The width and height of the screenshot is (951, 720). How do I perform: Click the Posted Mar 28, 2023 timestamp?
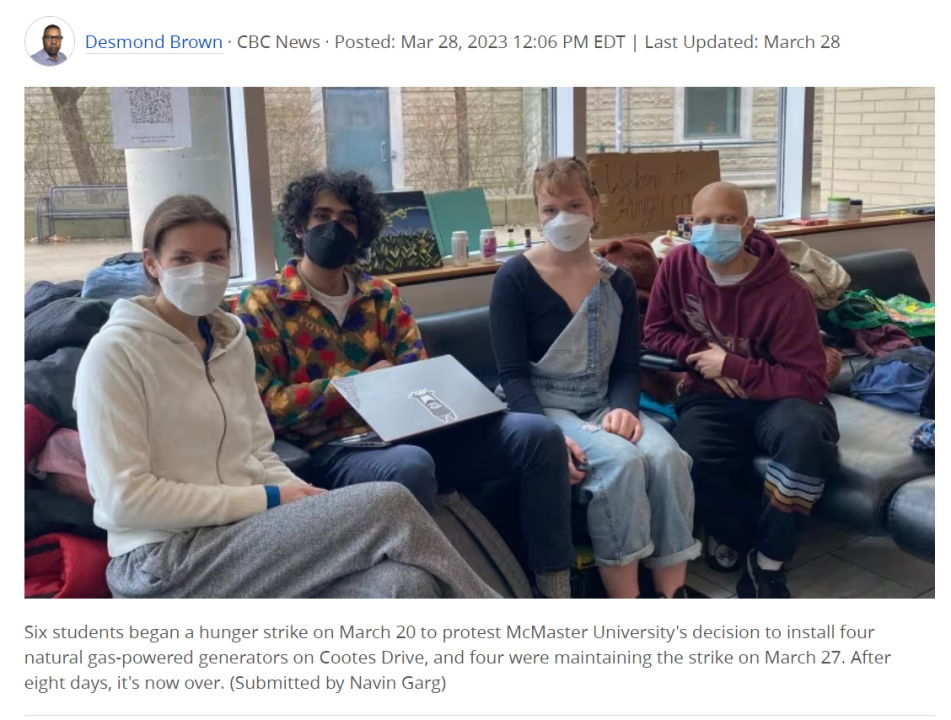480,42
